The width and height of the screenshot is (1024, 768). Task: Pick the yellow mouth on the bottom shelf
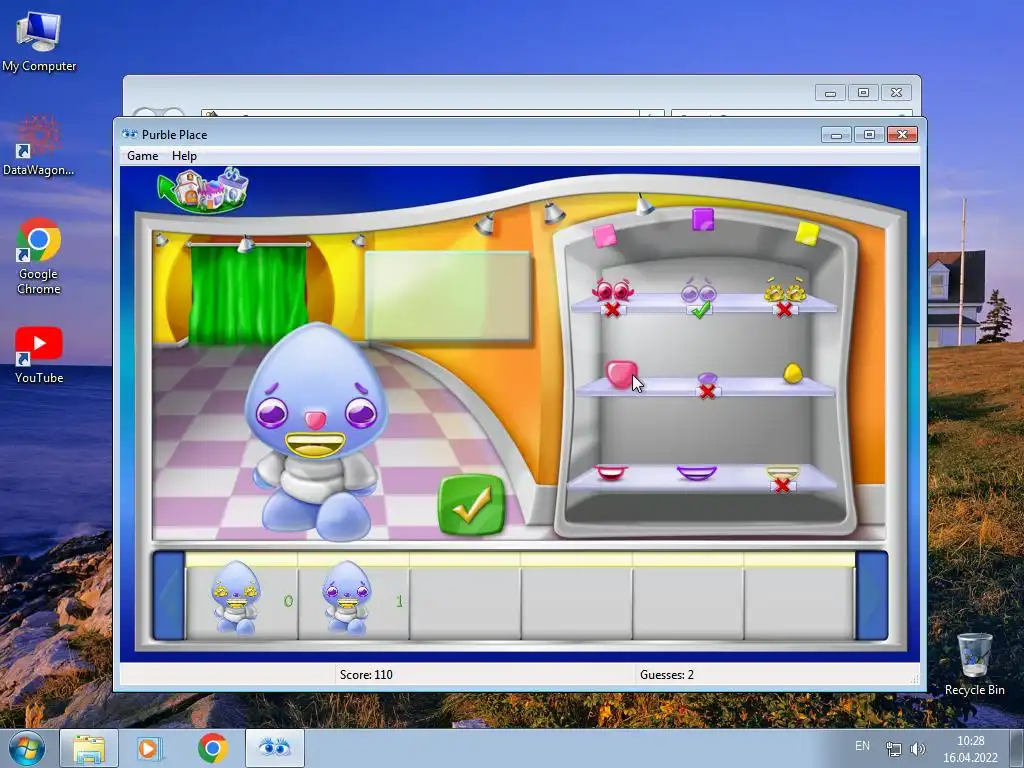pos(782,472)
